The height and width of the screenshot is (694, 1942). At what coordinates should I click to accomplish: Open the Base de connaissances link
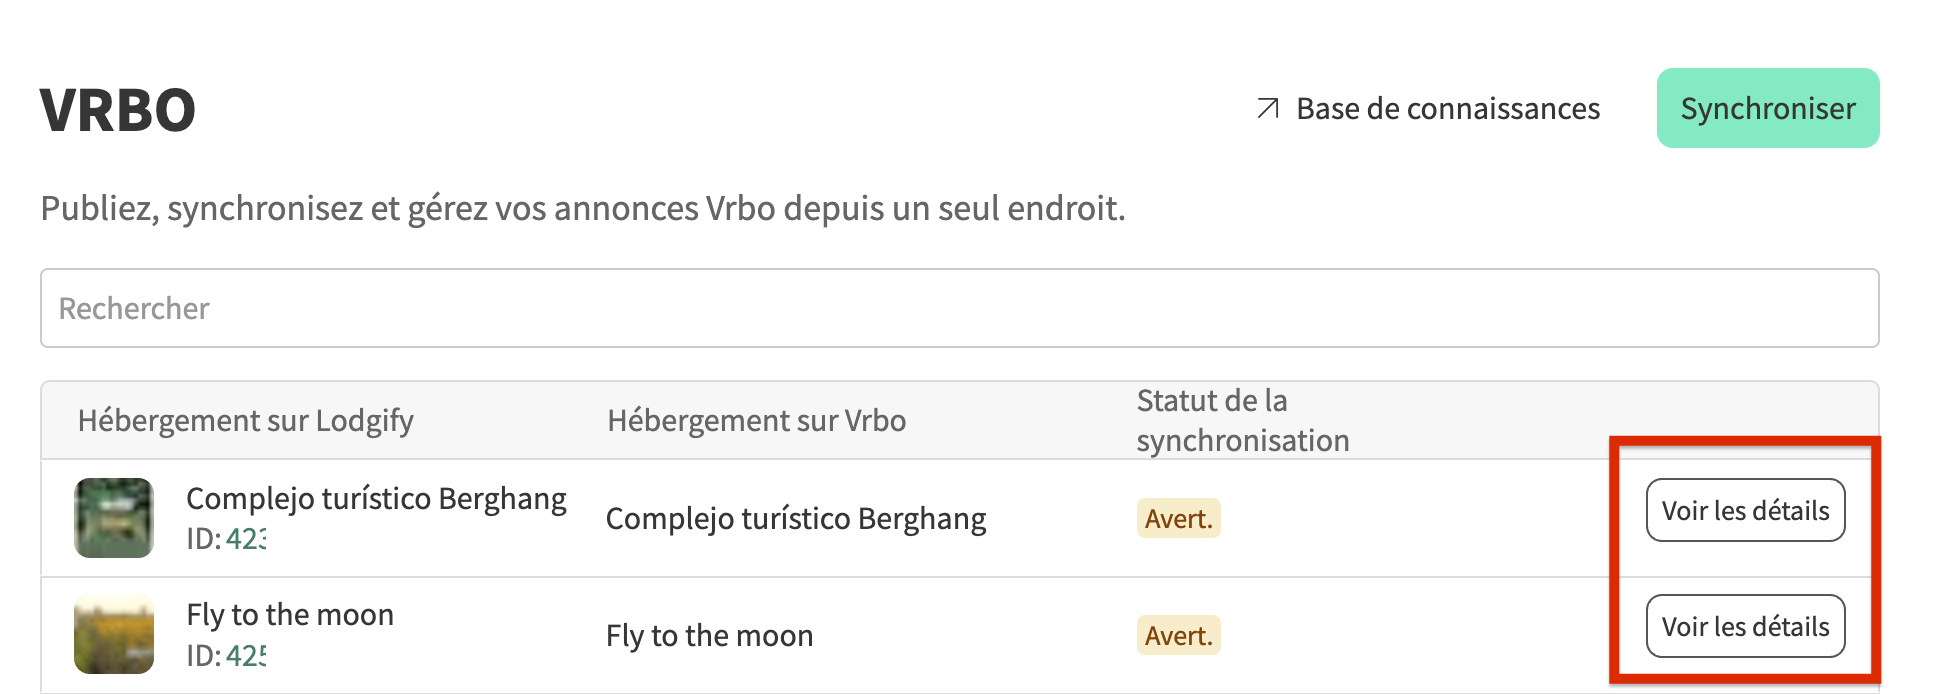(1447, 108)
